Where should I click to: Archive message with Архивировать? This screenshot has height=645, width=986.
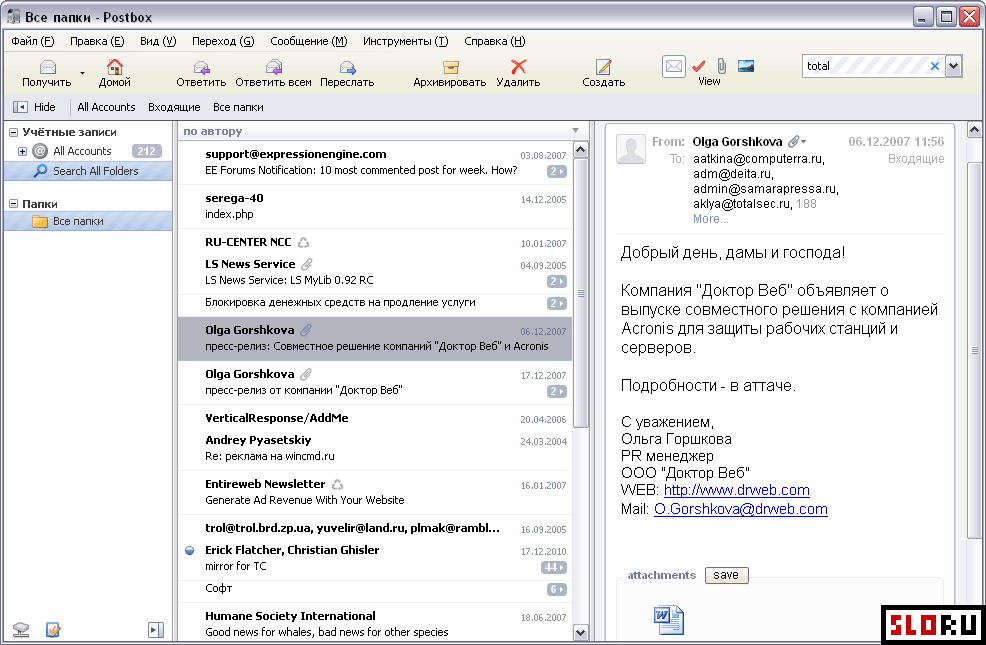450,73
